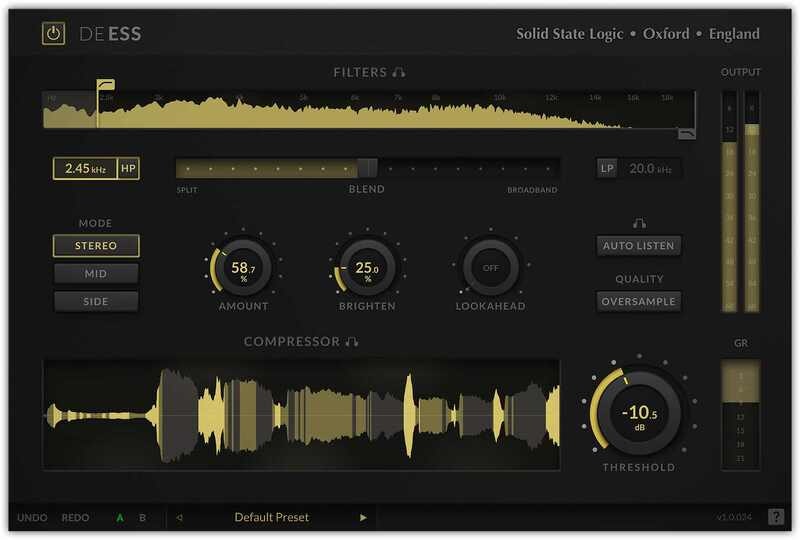
Task: Go to previous preset with left arrow
Action: [180, 518]
